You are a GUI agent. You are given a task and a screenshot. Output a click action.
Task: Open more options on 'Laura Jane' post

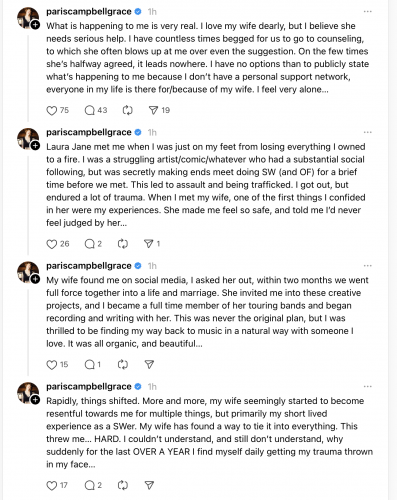[367, 132]
